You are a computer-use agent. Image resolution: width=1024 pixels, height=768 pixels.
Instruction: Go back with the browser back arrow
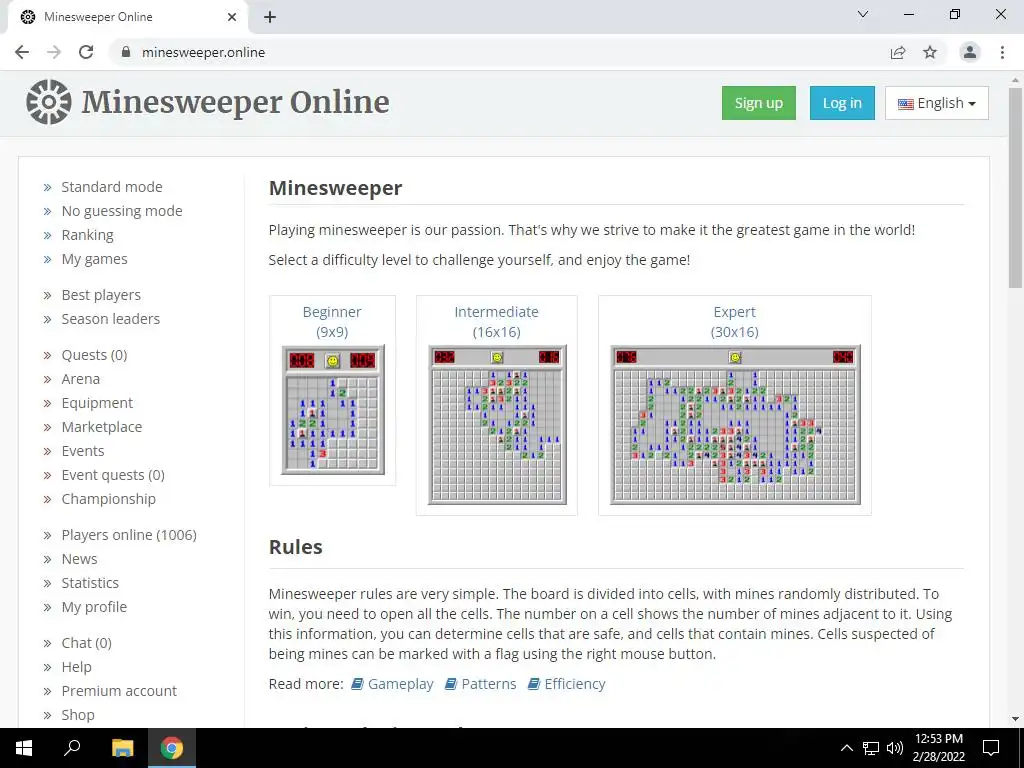coord(22,52)
